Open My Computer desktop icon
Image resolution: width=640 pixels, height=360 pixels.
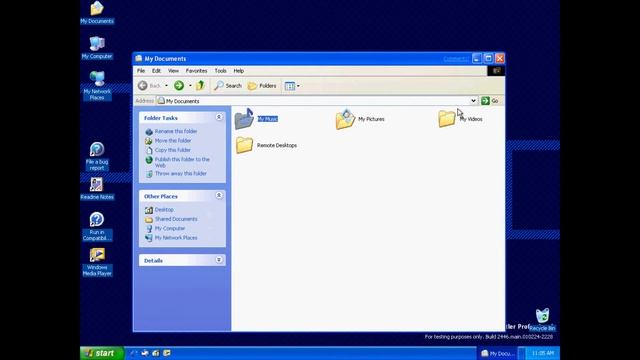pos(97,48)
